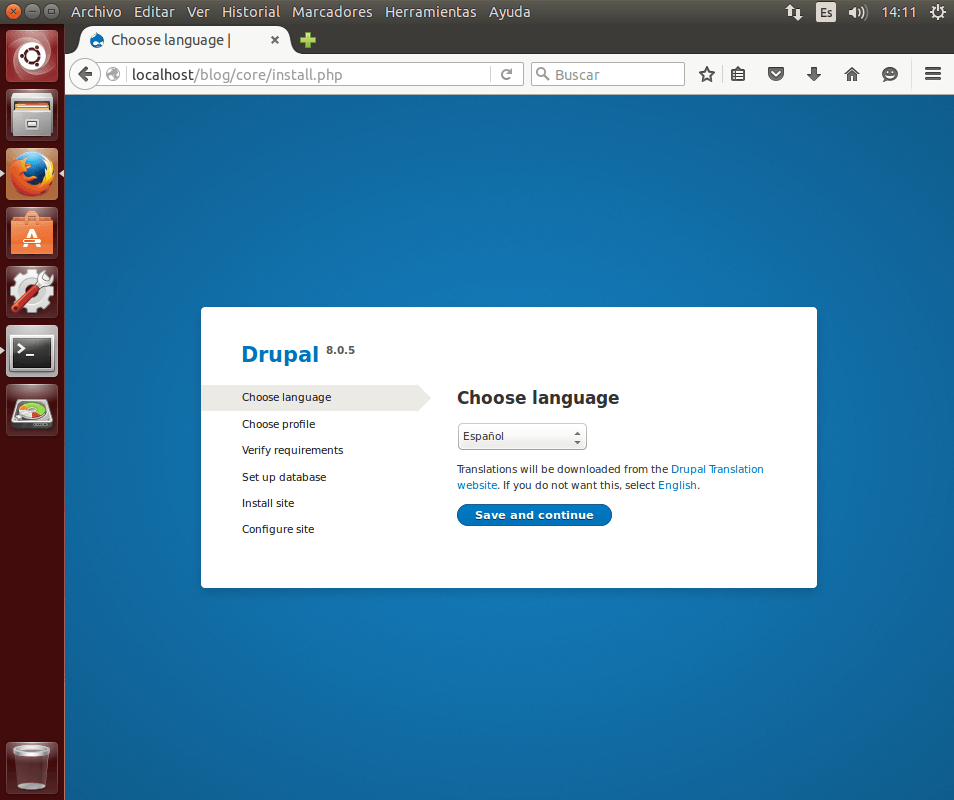Open the network indicator in top panel
Viewport: 954px width, 800px height.
(x=793, y=12)
